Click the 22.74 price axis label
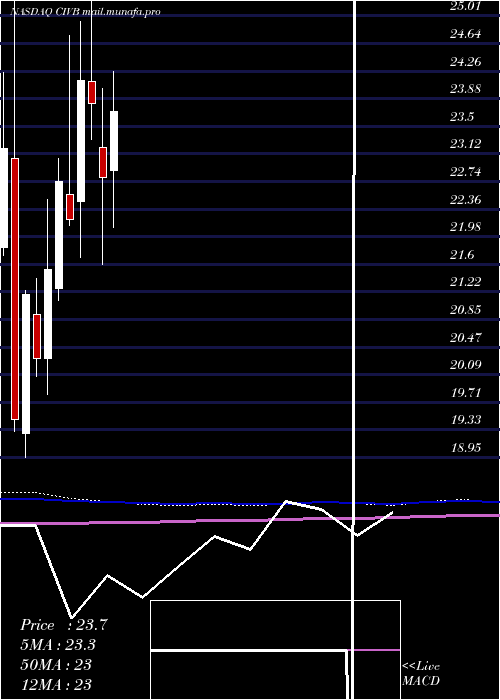The image size is (500, 700). [x=466, y=171]
